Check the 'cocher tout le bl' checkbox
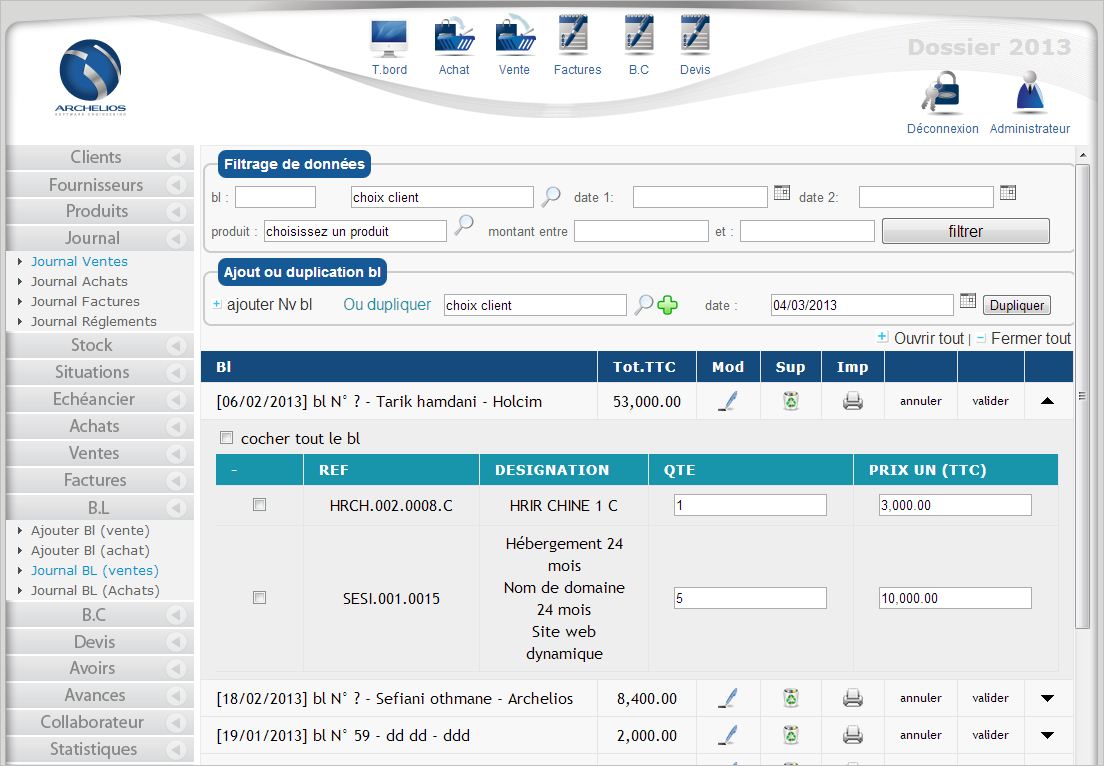 (x=226, y=438)
